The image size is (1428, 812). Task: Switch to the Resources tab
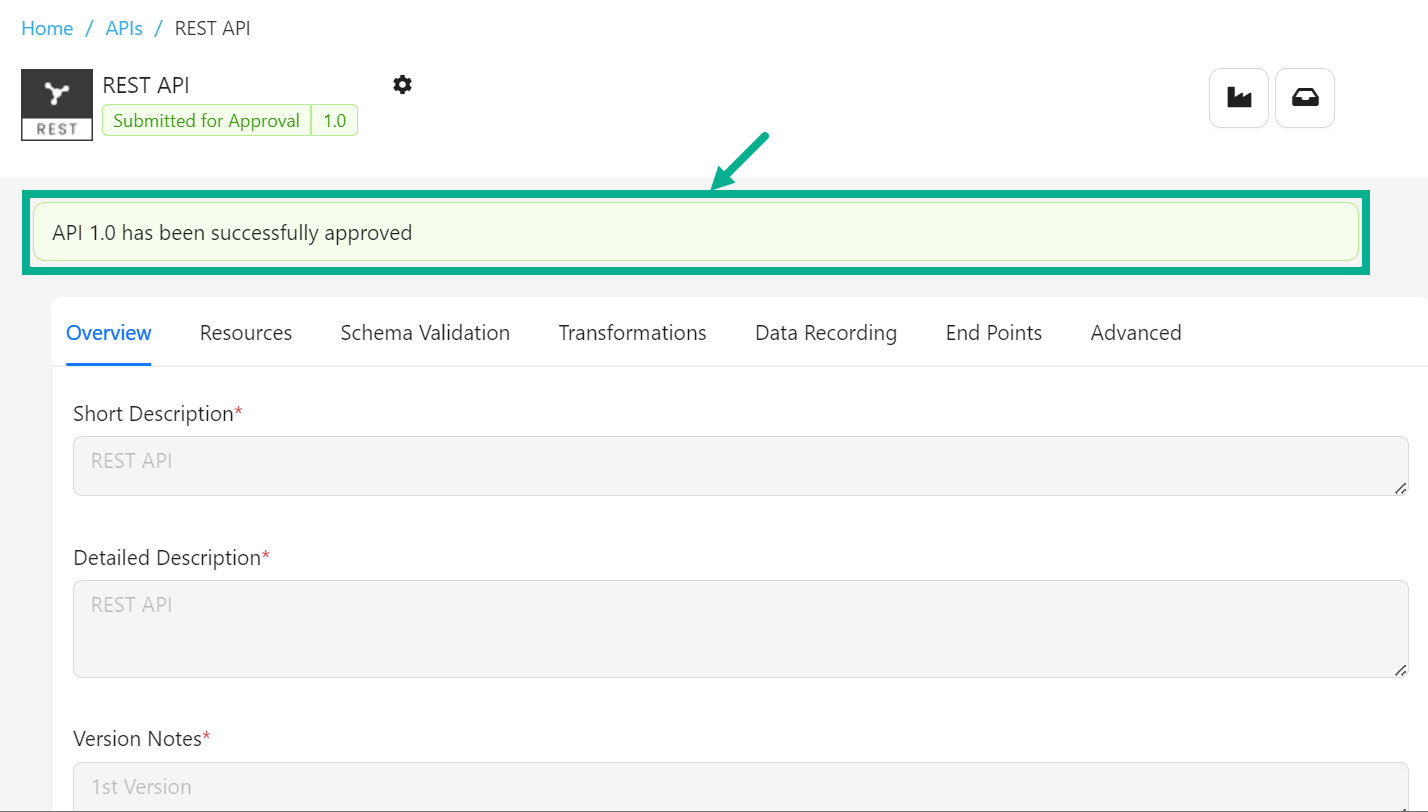[246, 333]
